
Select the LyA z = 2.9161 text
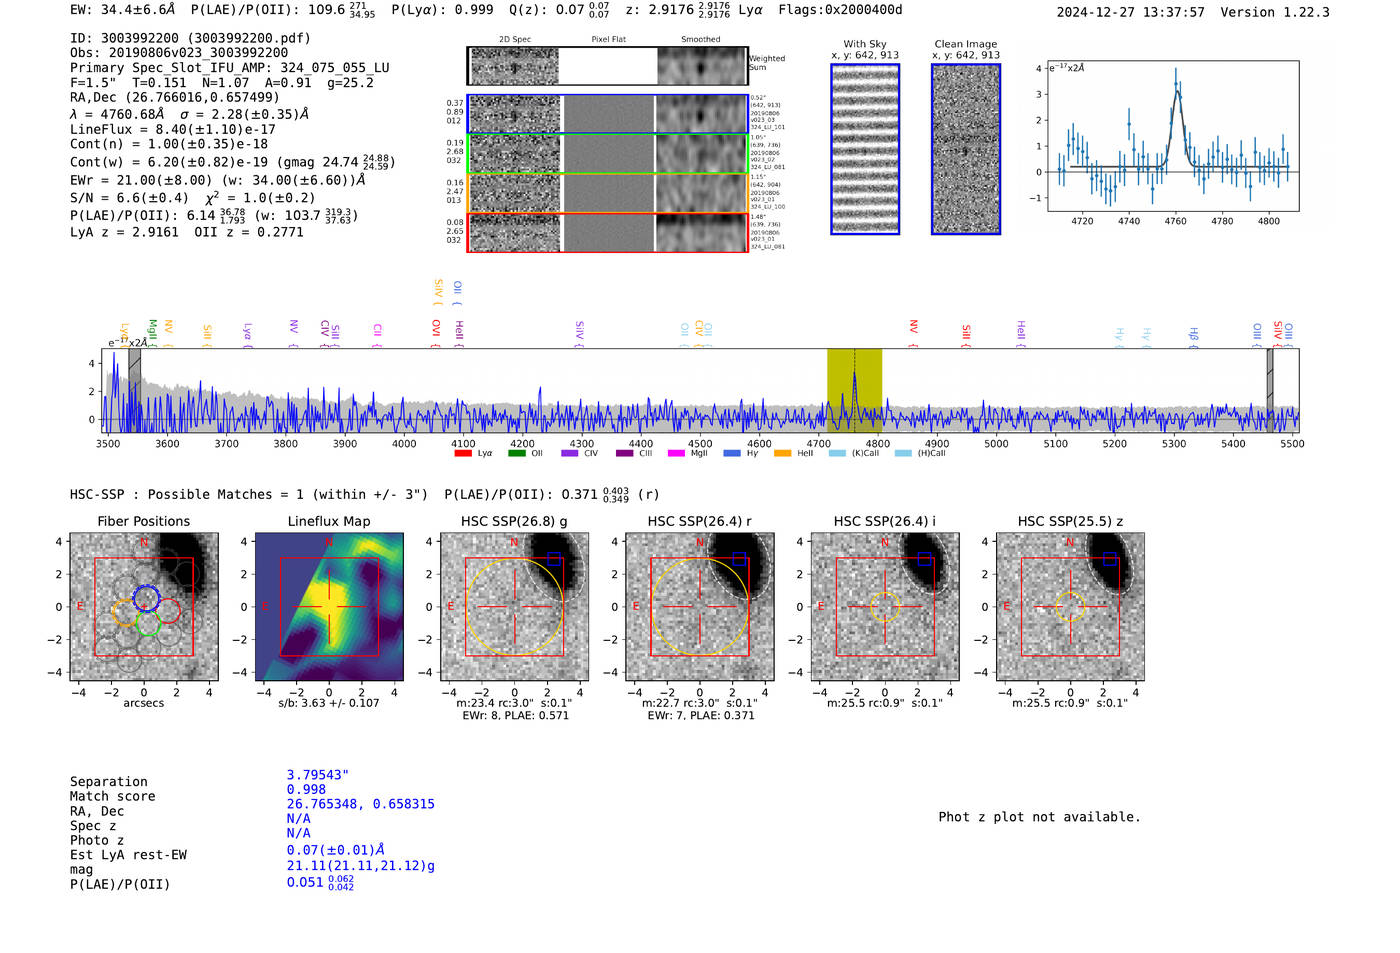point(125,232)
